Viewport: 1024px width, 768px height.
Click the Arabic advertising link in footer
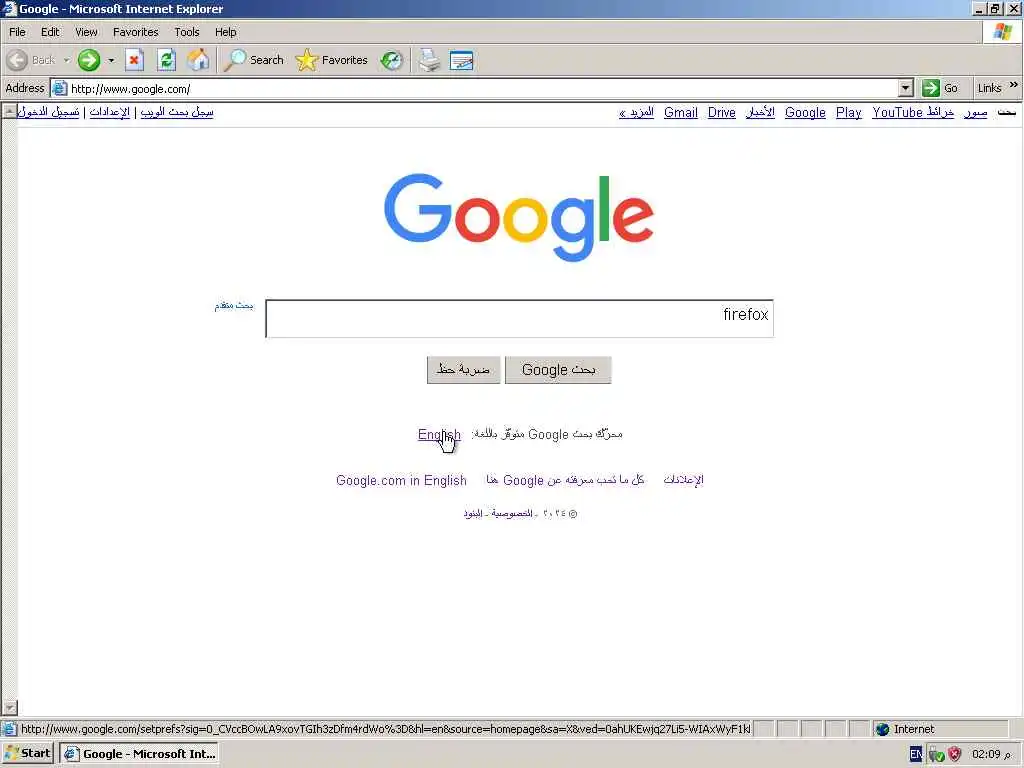pyautogui.click(x=683, y=480)
